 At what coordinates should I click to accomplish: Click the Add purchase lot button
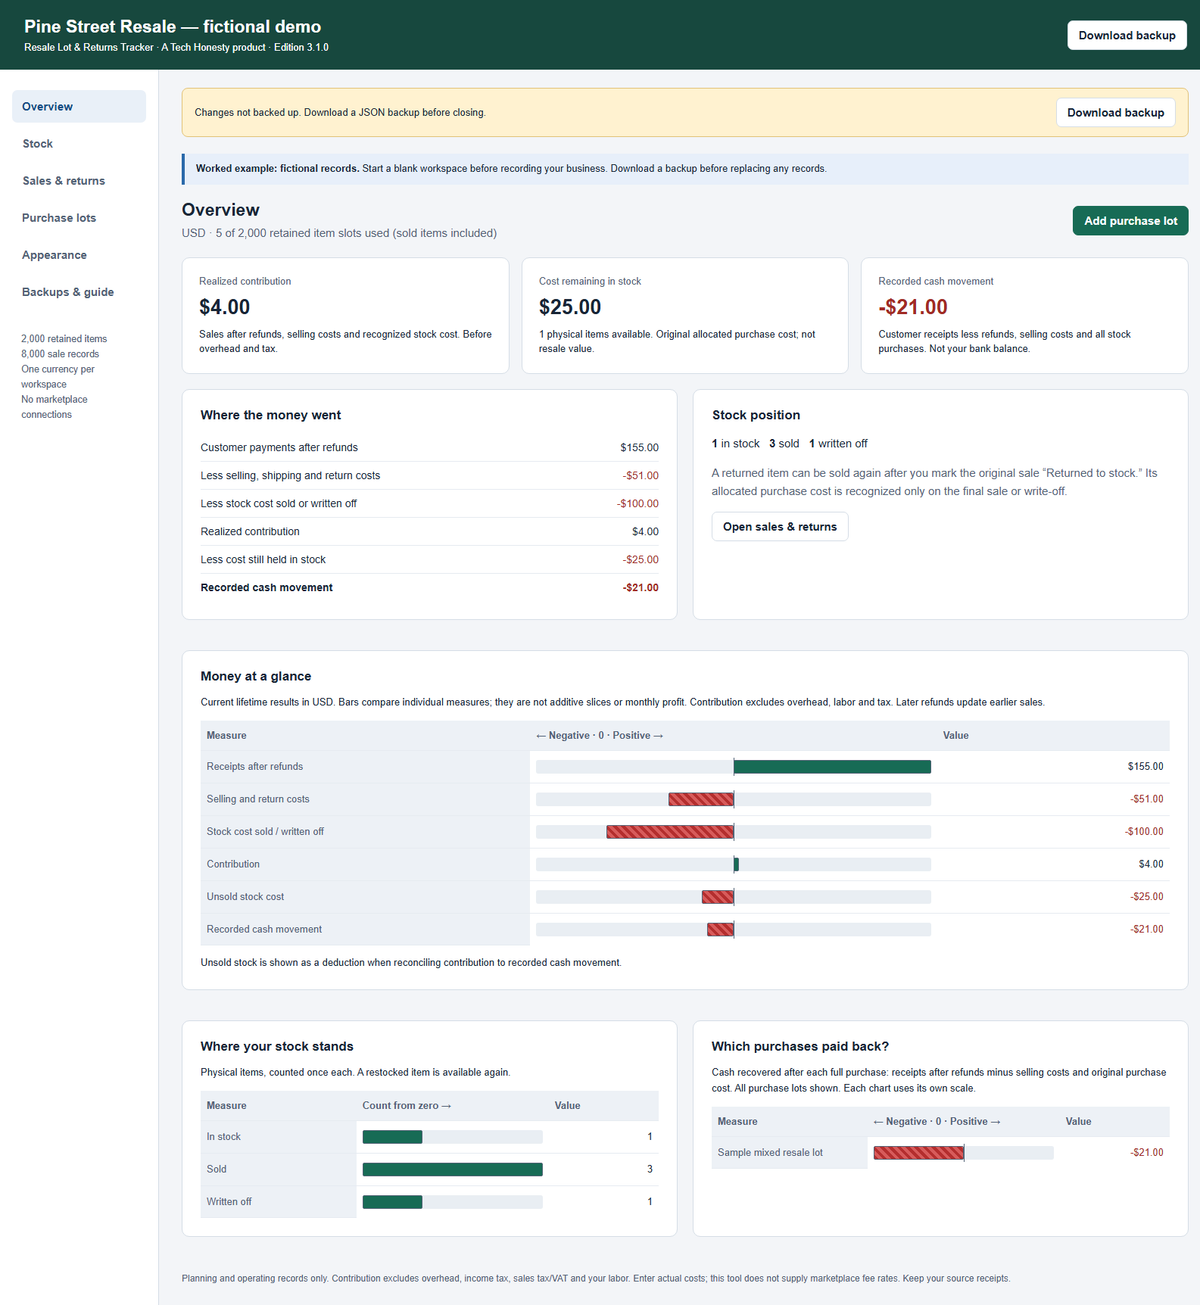pos(1130,221)
